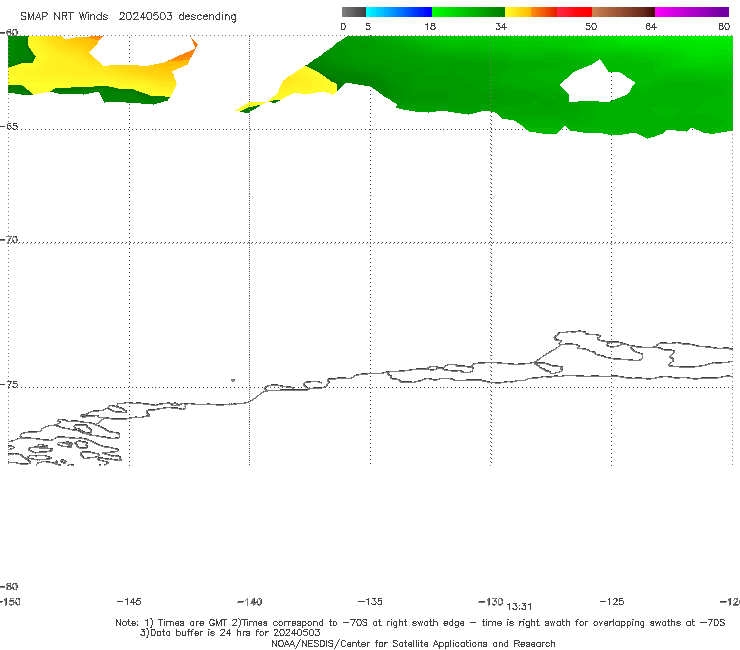Click the latitude label '-80' at lower left
The width and height of the screenshot is (740, 650).
click(9, 587)
